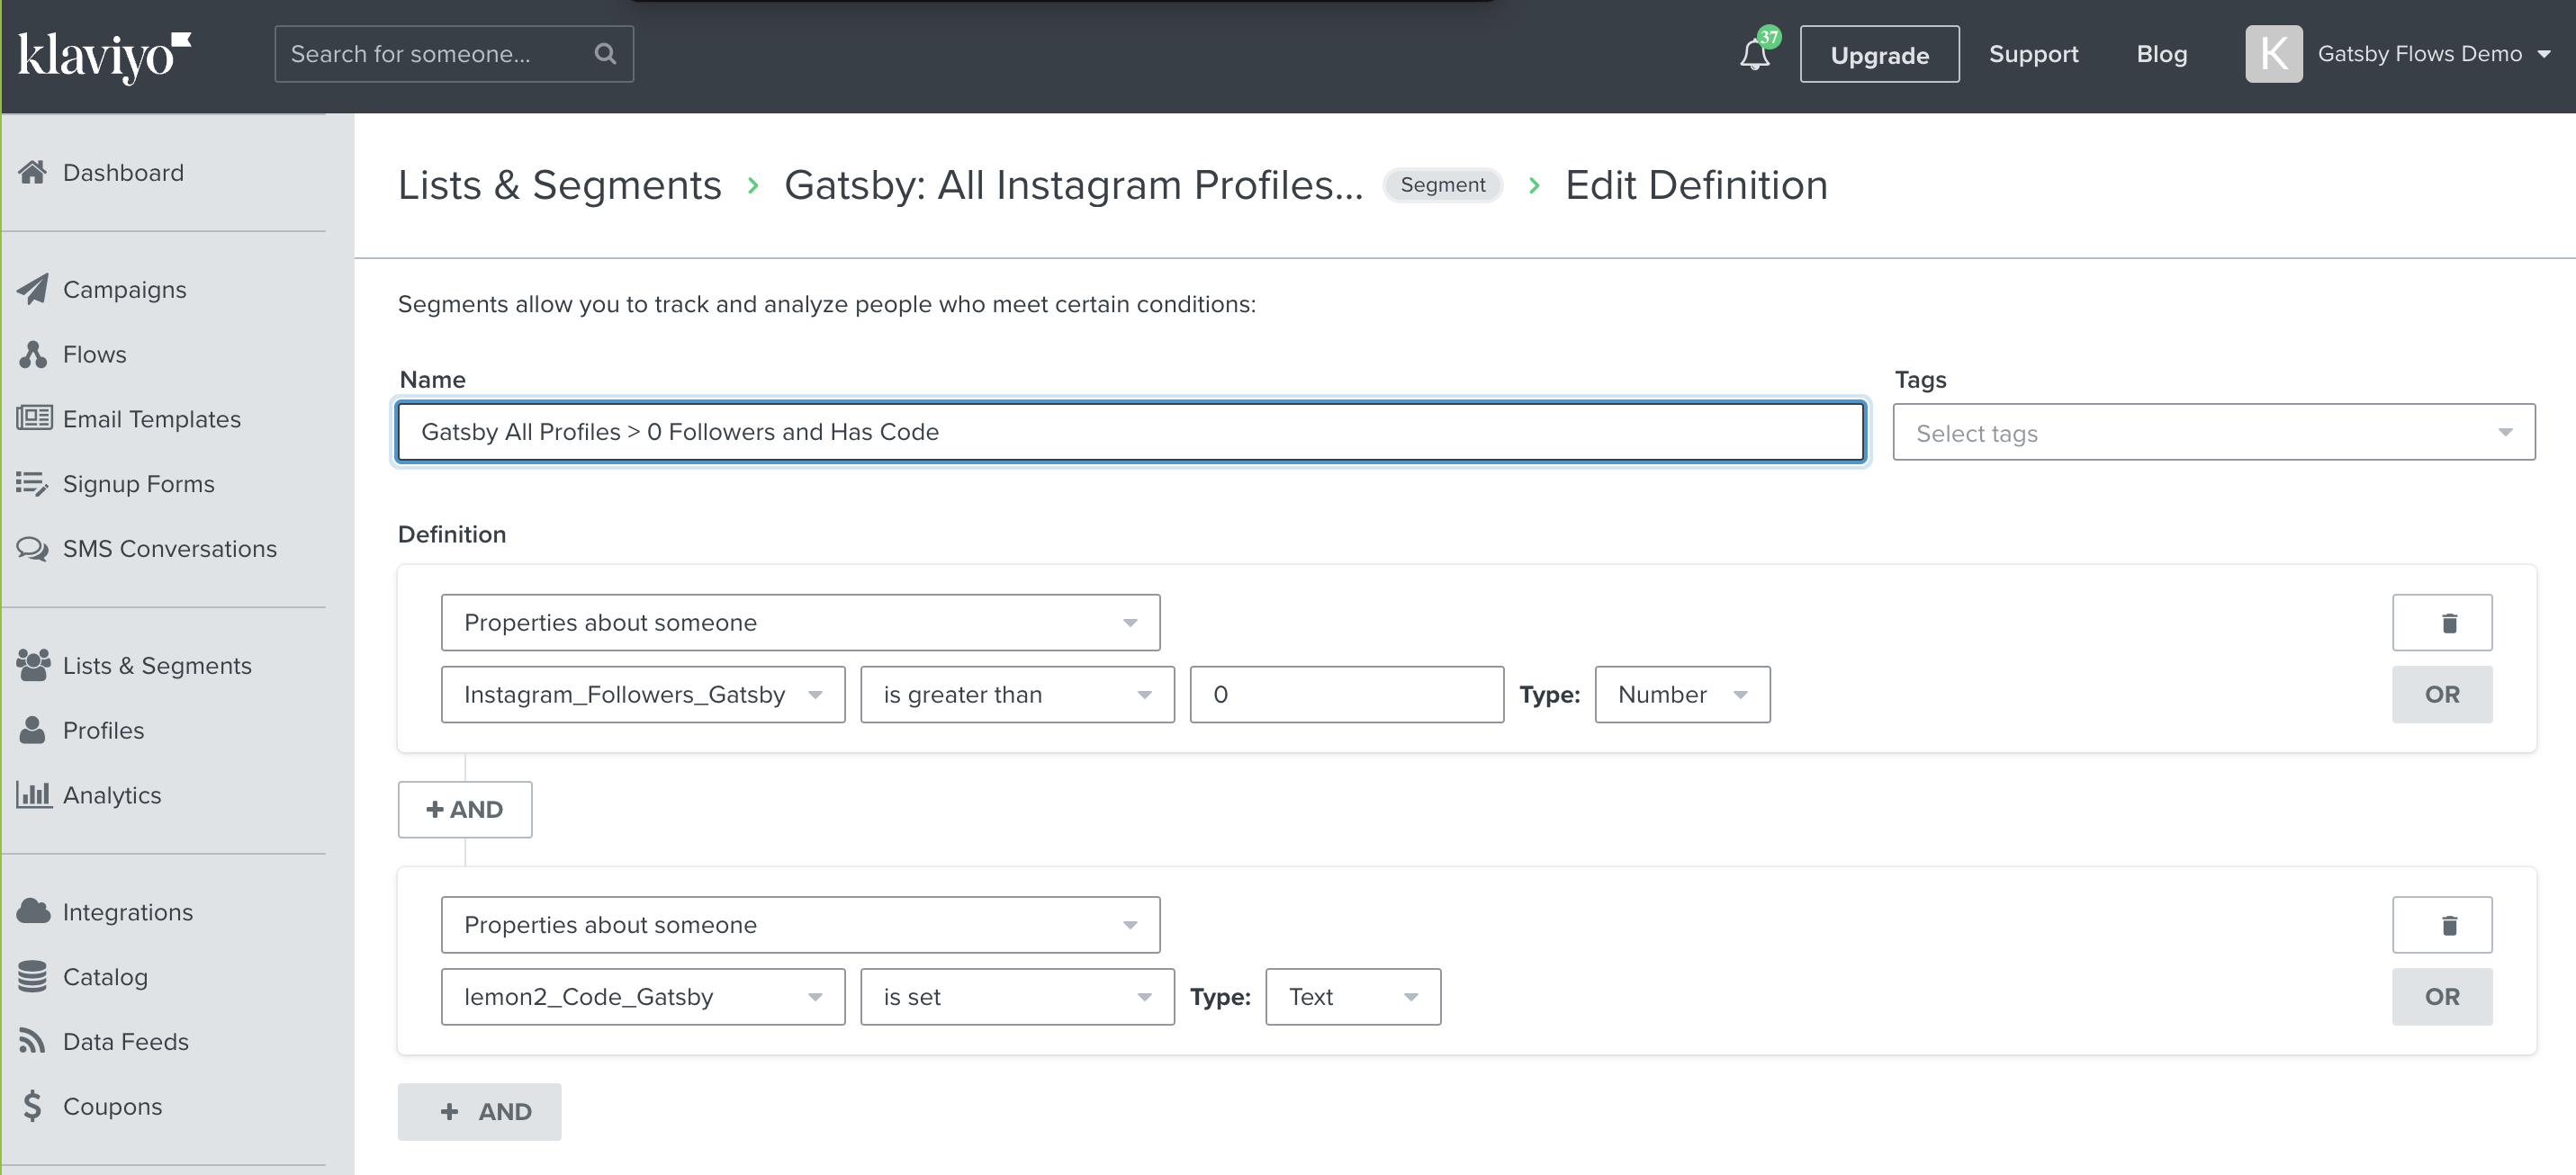Open second Properties about someone dropdown
The width and height of the screenshot is (2576, 1175).
800,925
